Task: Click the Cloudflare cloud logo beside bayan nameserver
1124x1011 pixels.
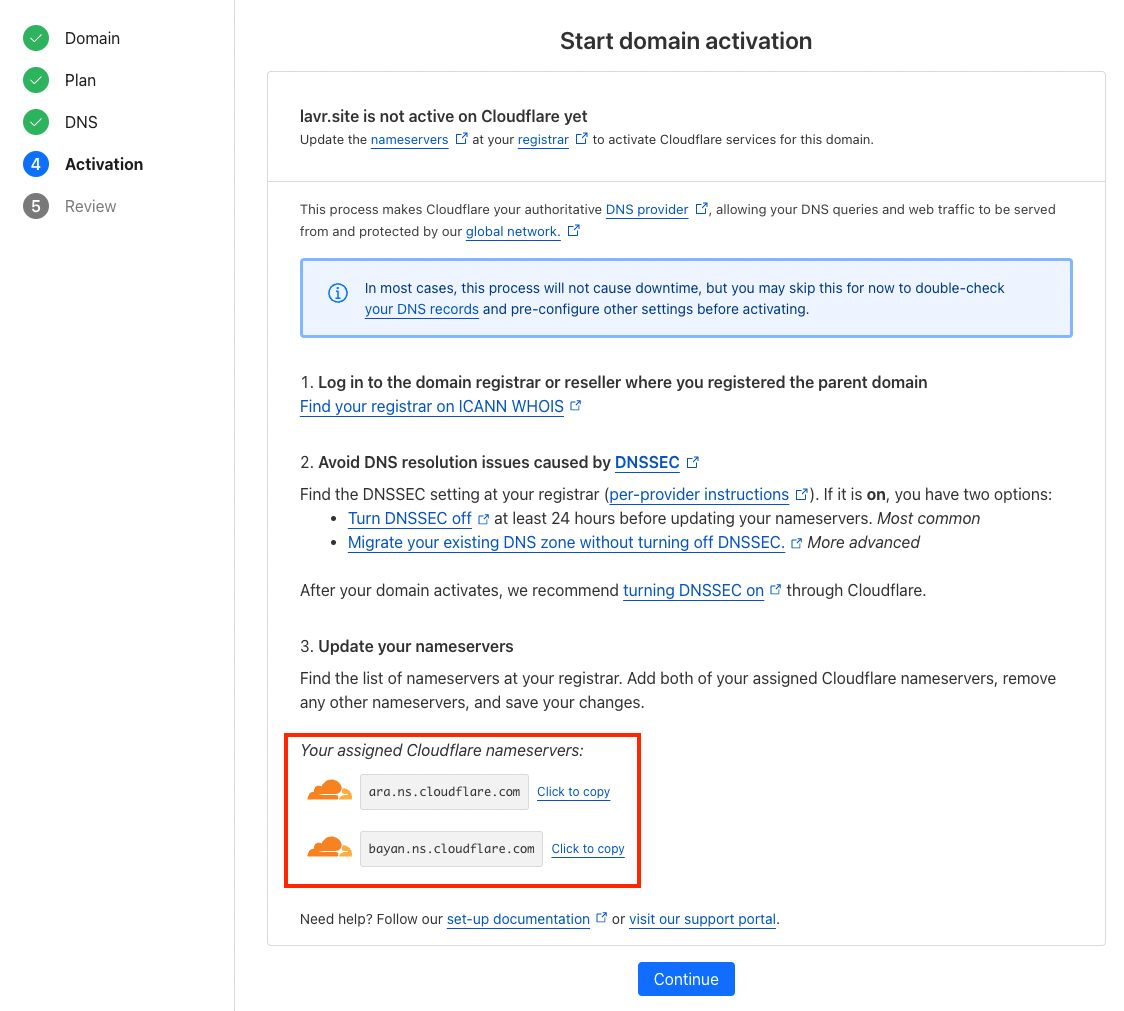Action: [330, 848]
